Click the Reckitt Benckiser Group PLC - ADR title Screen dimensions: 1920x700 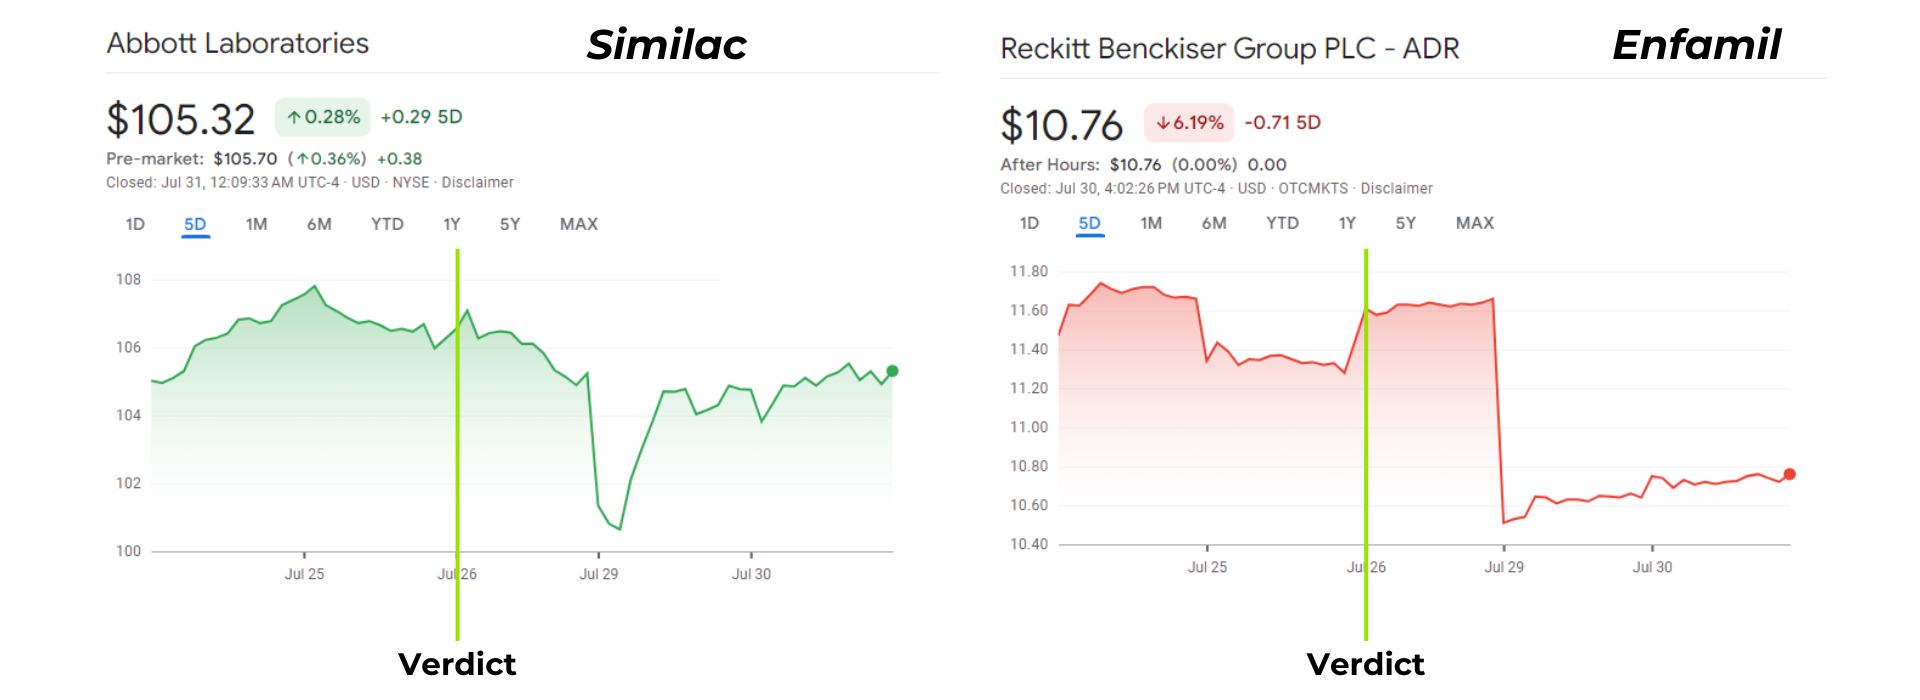(1230, 49)
